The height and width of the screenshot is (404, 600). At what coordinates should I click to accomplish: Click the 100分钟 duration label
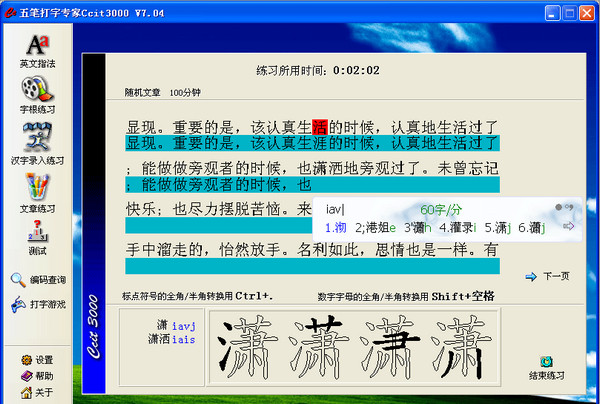coord(185,93)
